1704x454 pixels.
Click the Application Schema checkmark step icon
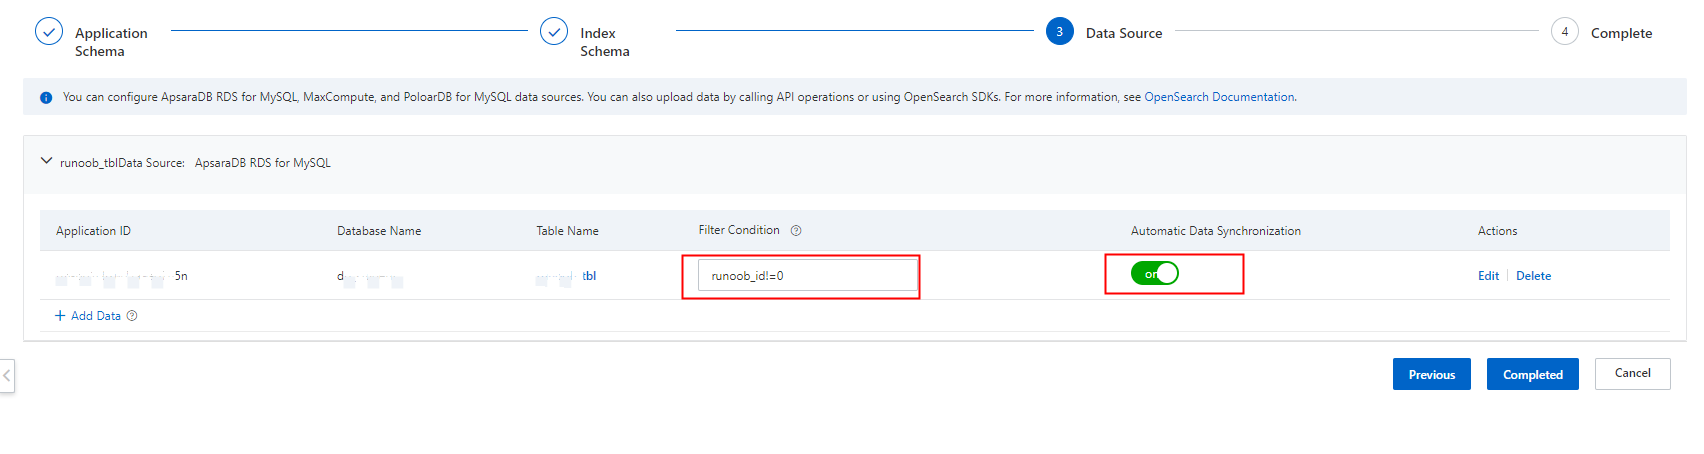[49, 32]
